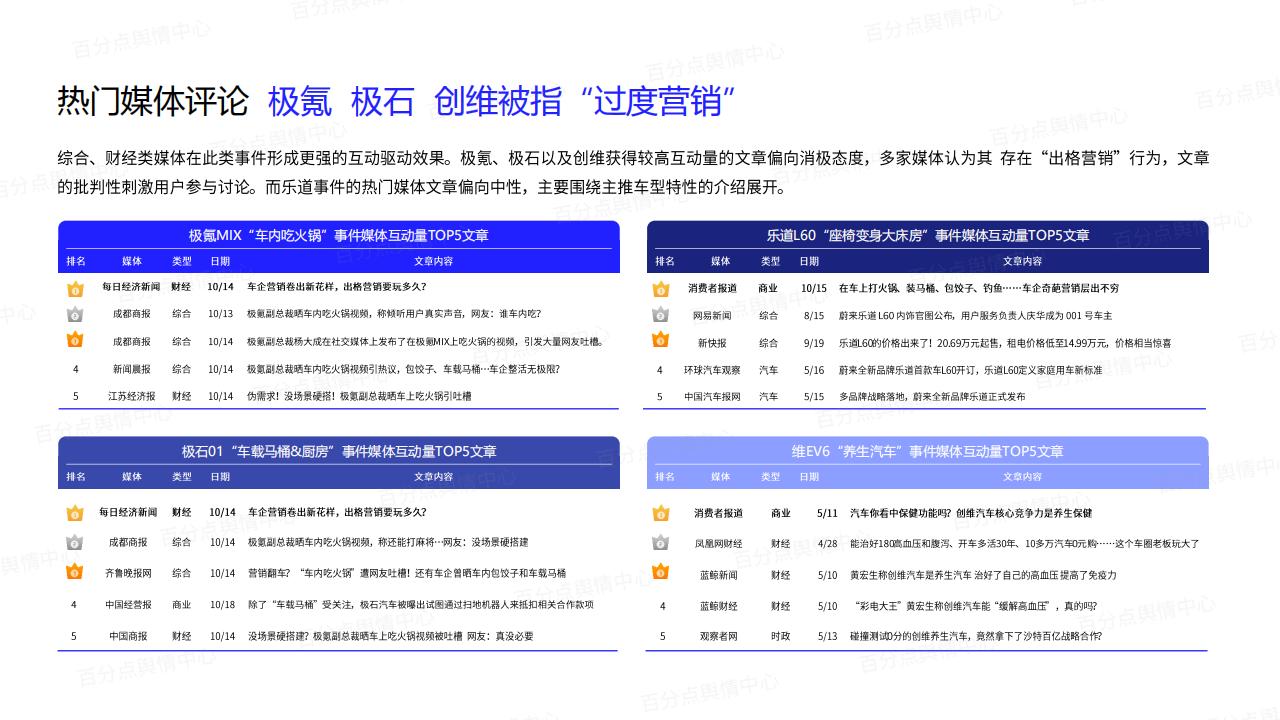Viewport: 1280px width, 720px height.
Task: Click 类型 column header in 乐道L60 table
Action: click(x=770, y=261)
